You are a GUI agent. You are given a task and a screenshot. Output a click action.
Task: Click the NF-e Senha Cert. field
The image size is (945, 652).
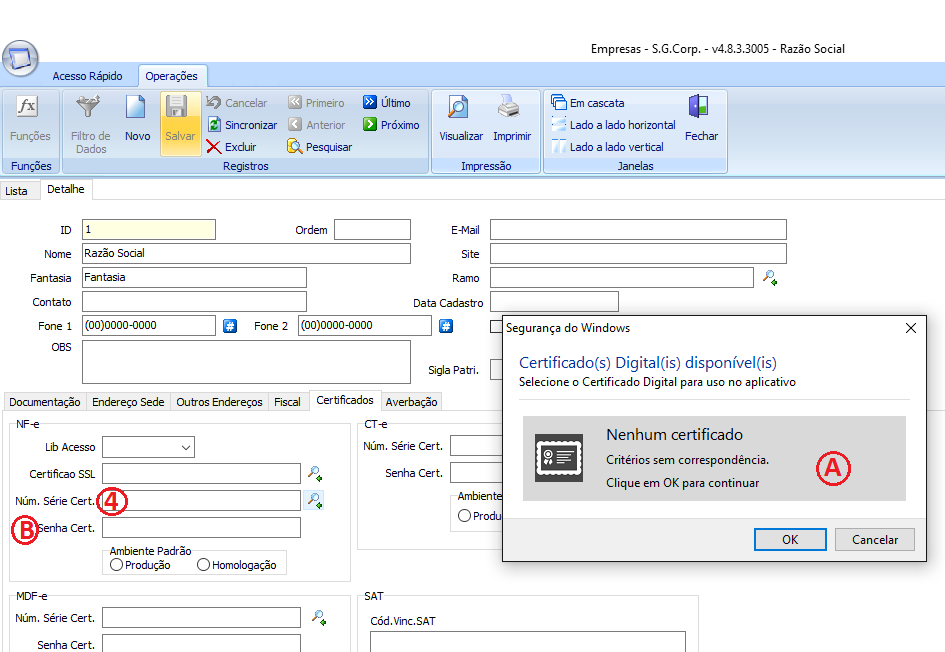click(x=201, y=527)
